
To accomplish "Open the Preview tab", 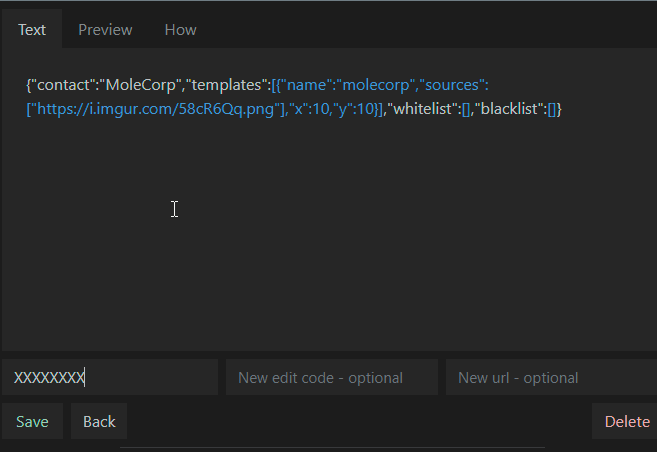I will pyautogui.click(x=105, y=29).
